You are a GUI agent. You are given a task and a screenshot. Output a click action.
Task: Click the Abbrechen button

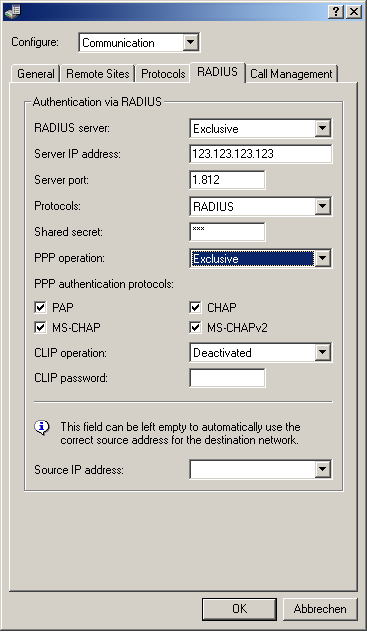(320, 609)
